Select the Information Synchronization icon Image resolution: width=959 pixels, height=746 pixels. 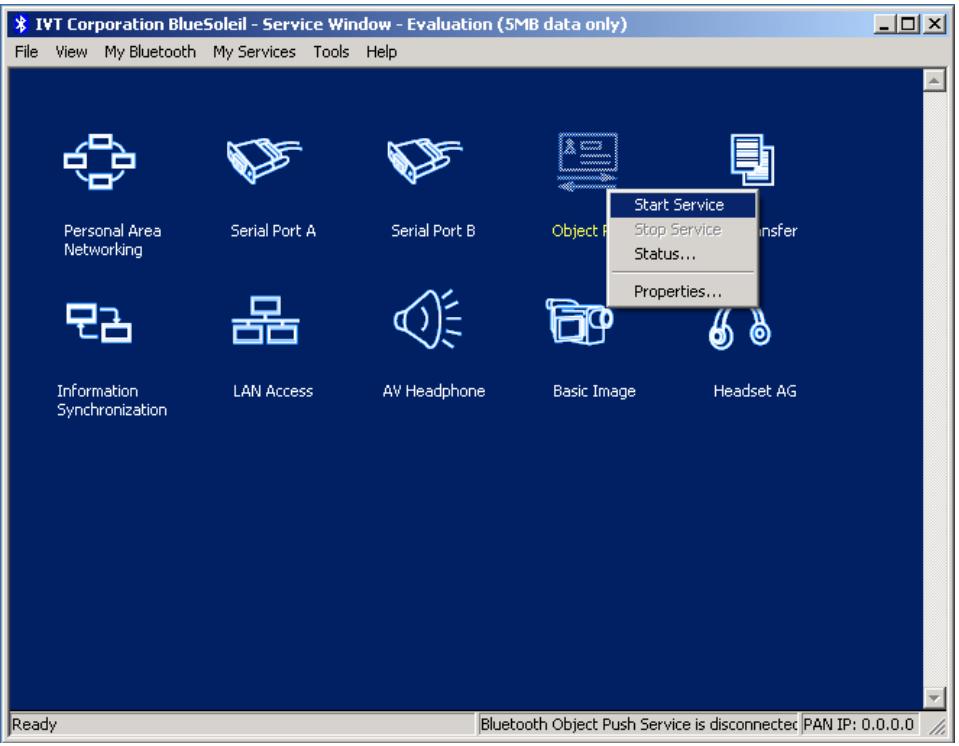pos(98,323)
